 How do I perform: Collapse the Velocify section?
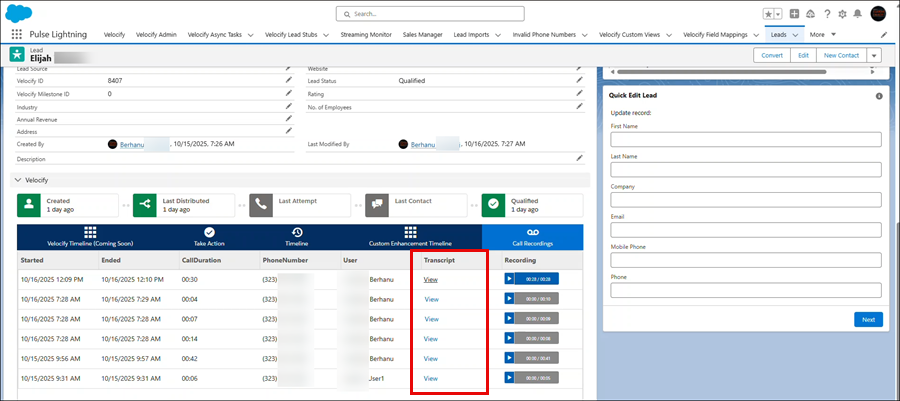point(16,180)
